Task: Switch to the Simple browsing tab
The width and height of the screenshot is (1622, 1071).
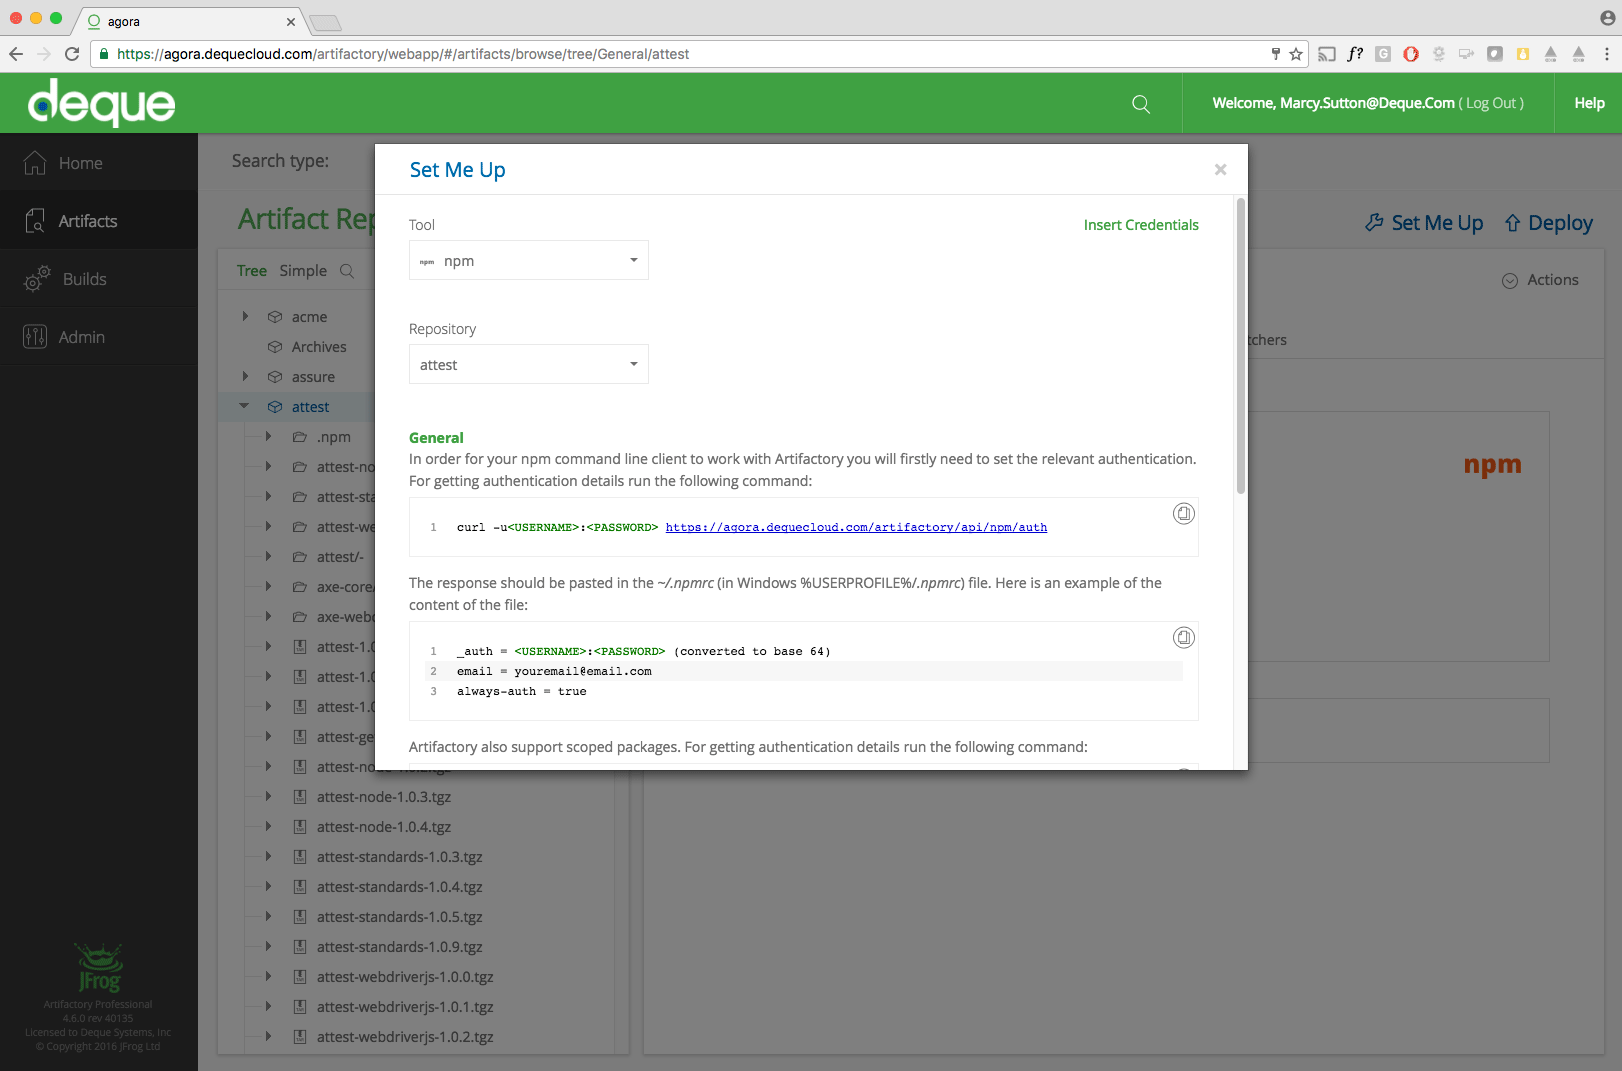Action: [x=303, y=270]
